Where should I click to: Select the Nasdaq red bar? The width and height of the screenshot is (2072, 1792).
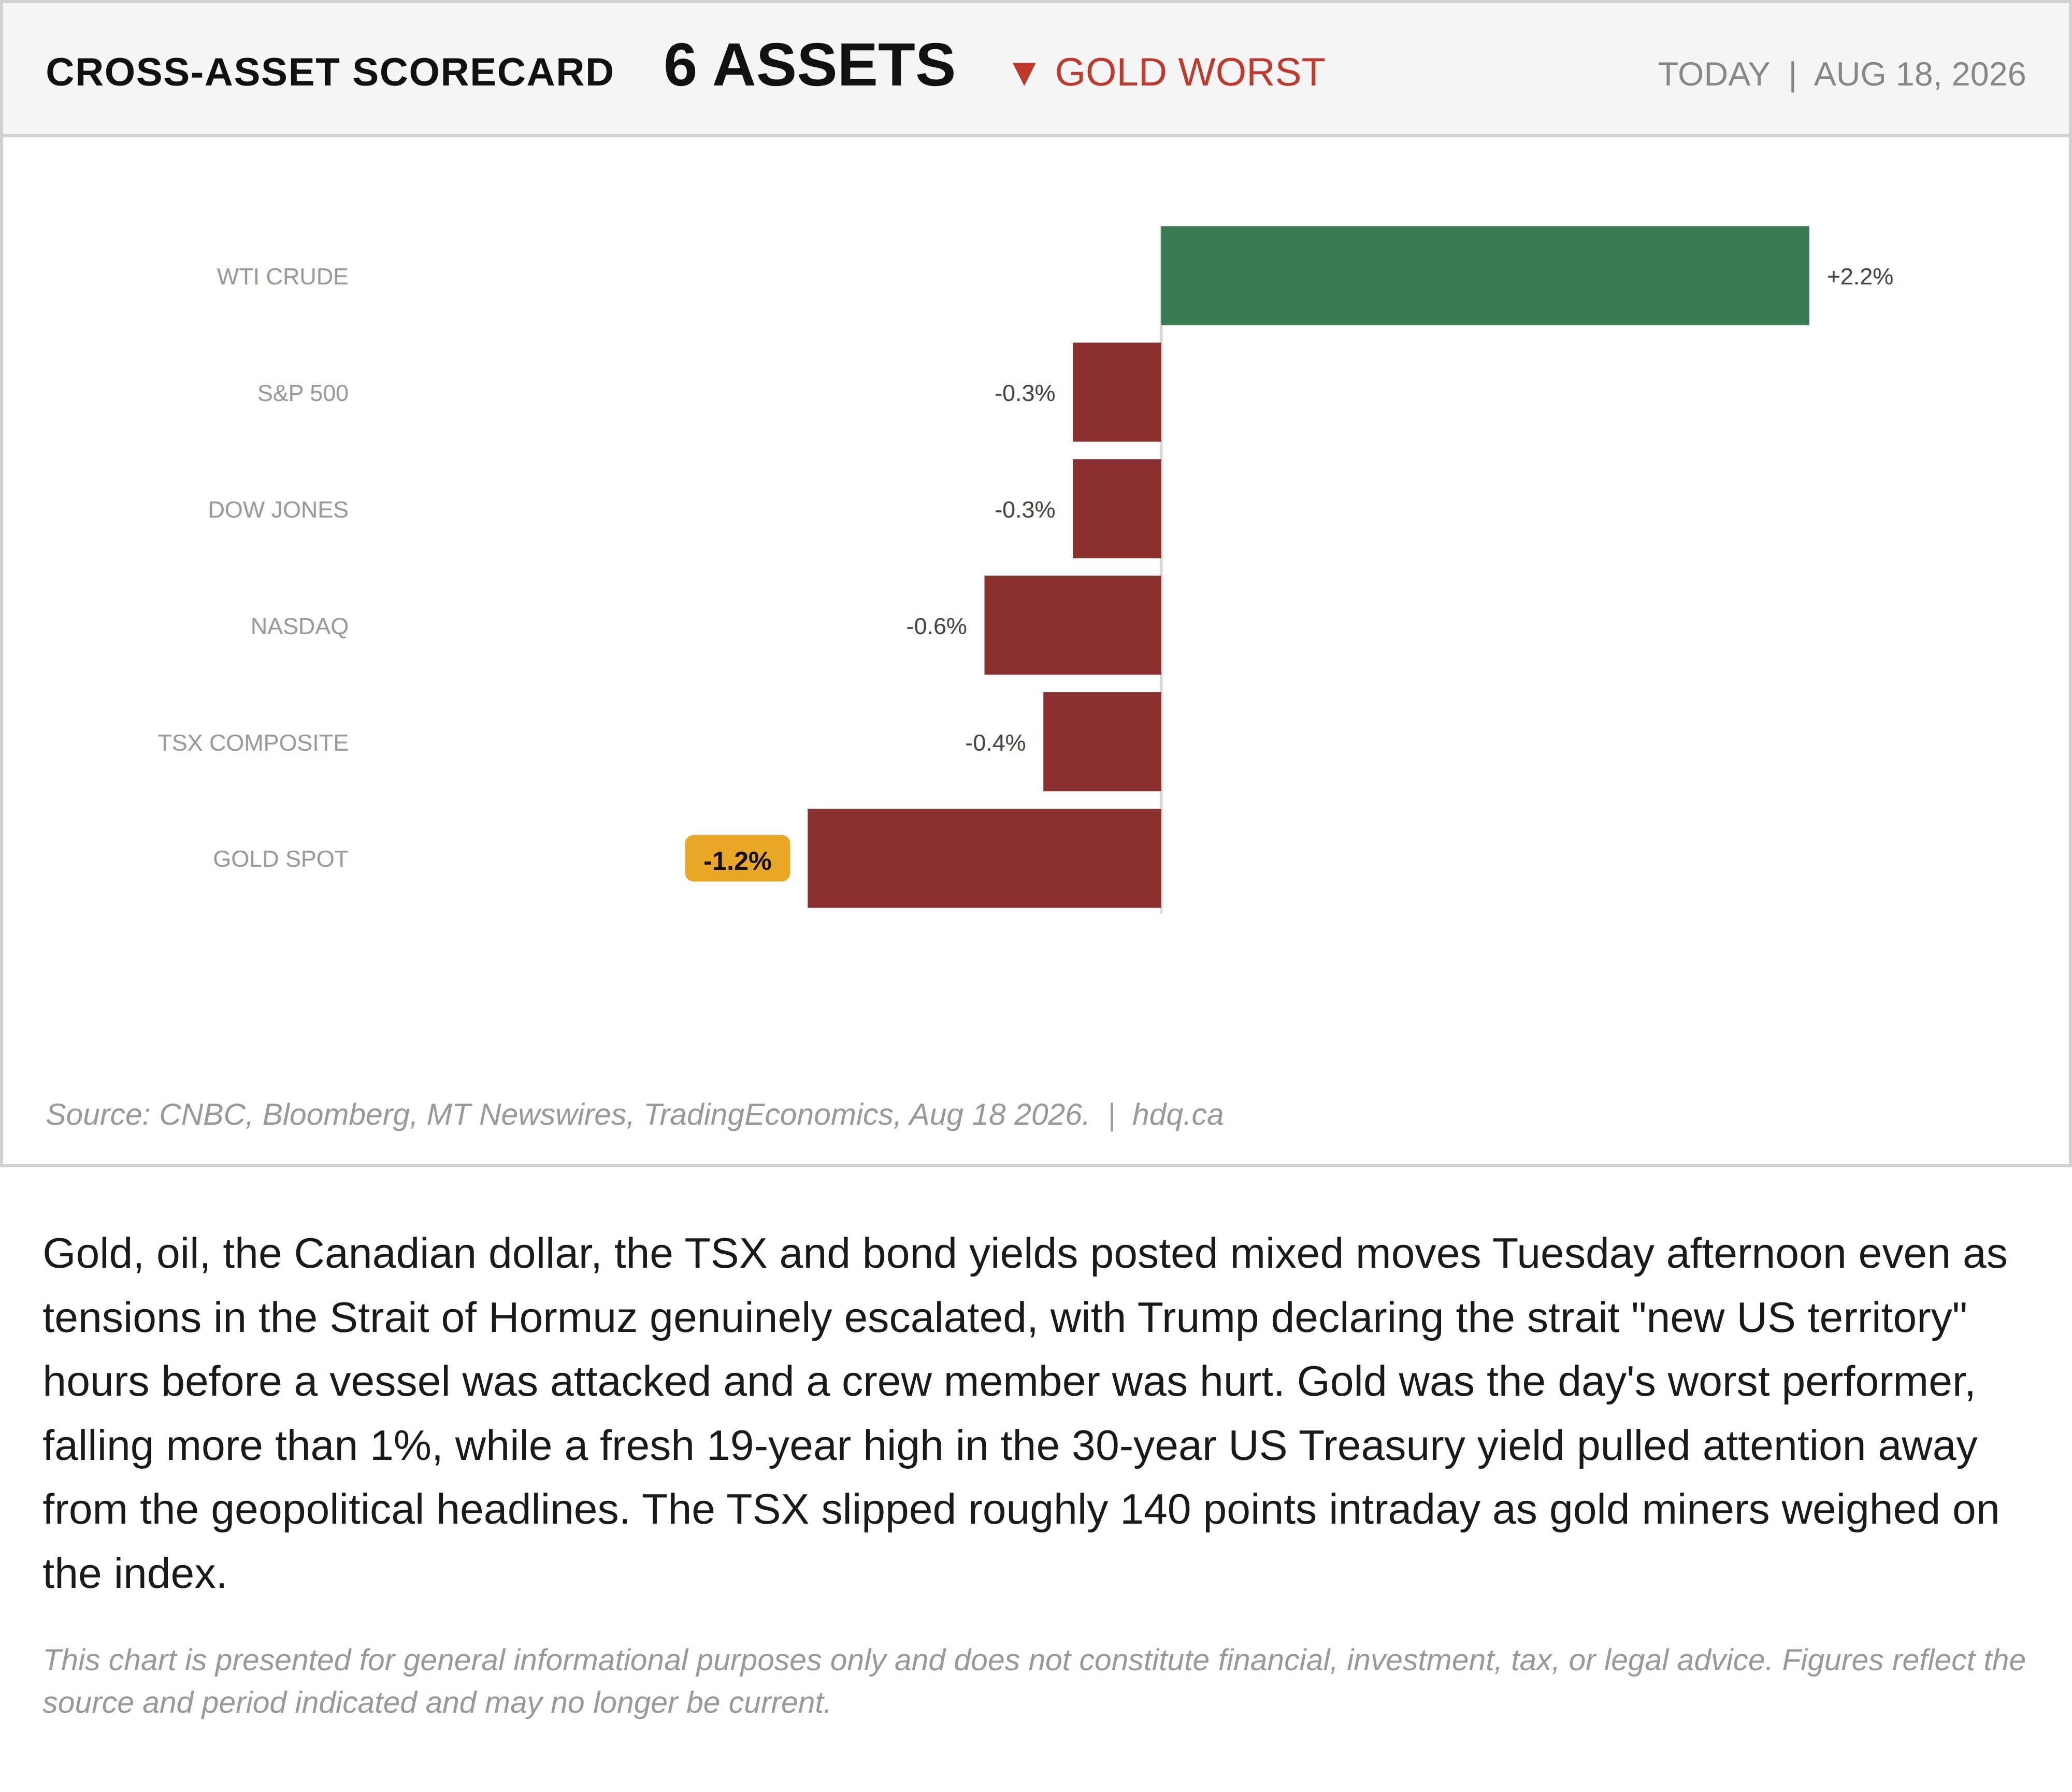pyautogui.click(x=1073, y=625)
